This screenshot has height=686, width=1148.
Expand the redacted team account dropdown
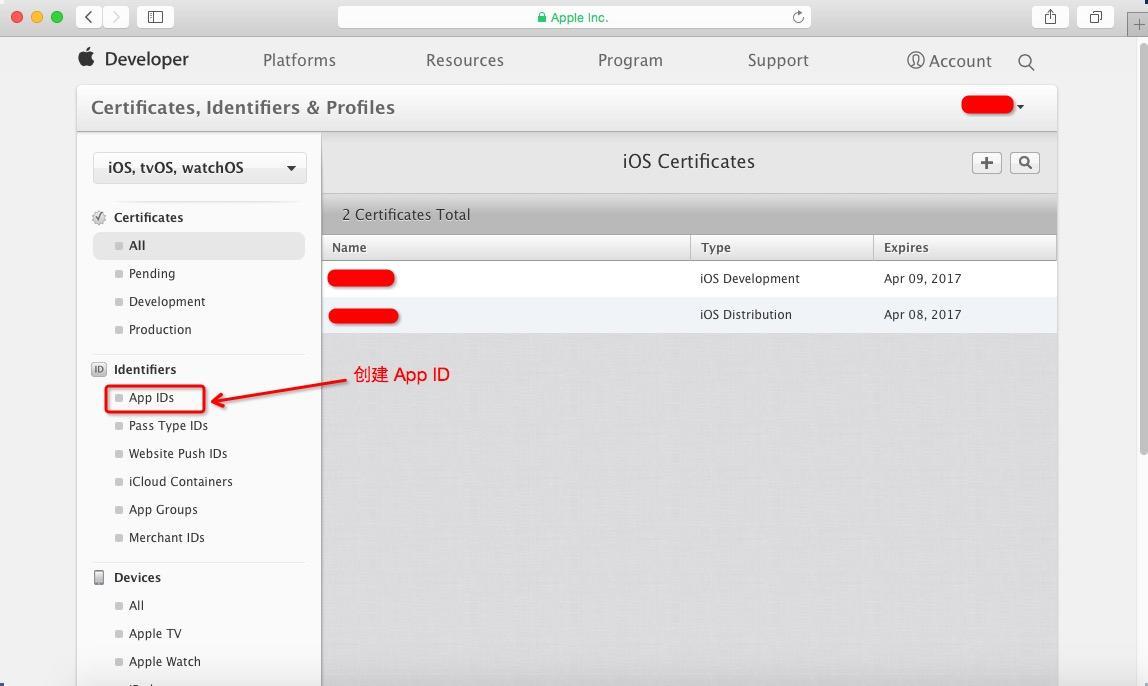pyautogui.click(x=993, y=105)
